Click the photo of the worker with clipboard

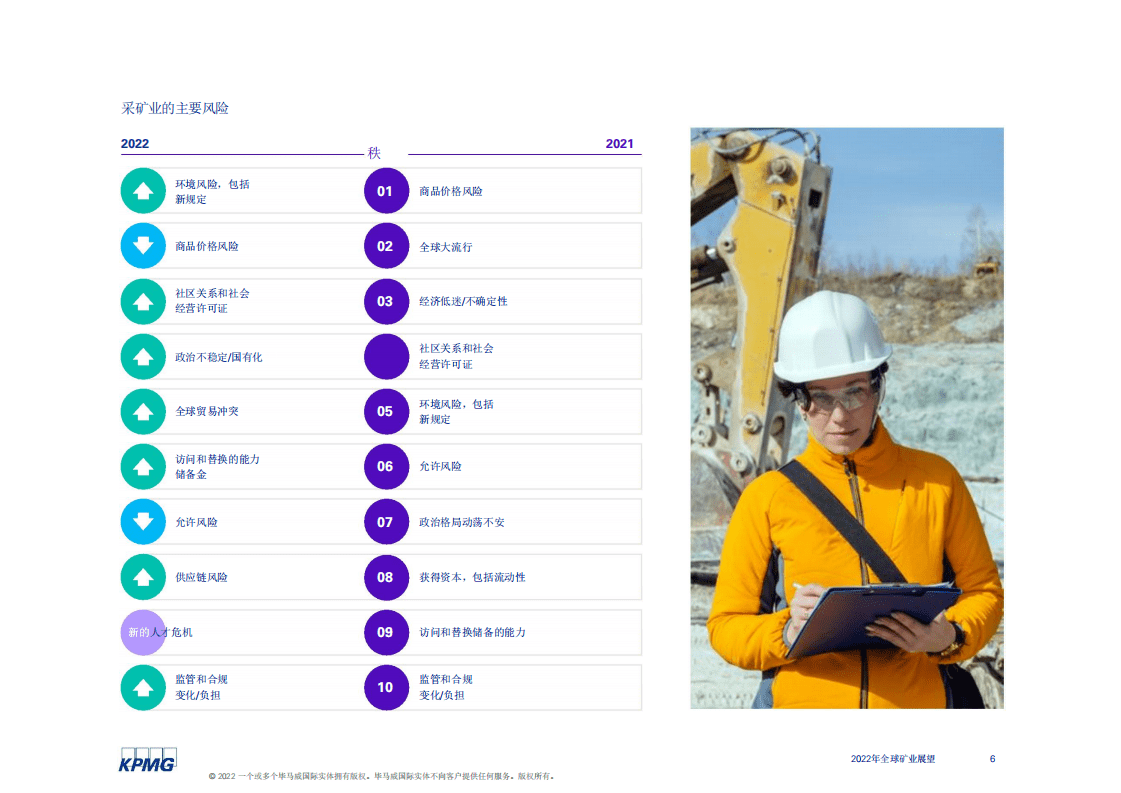[x=846, y=418]
